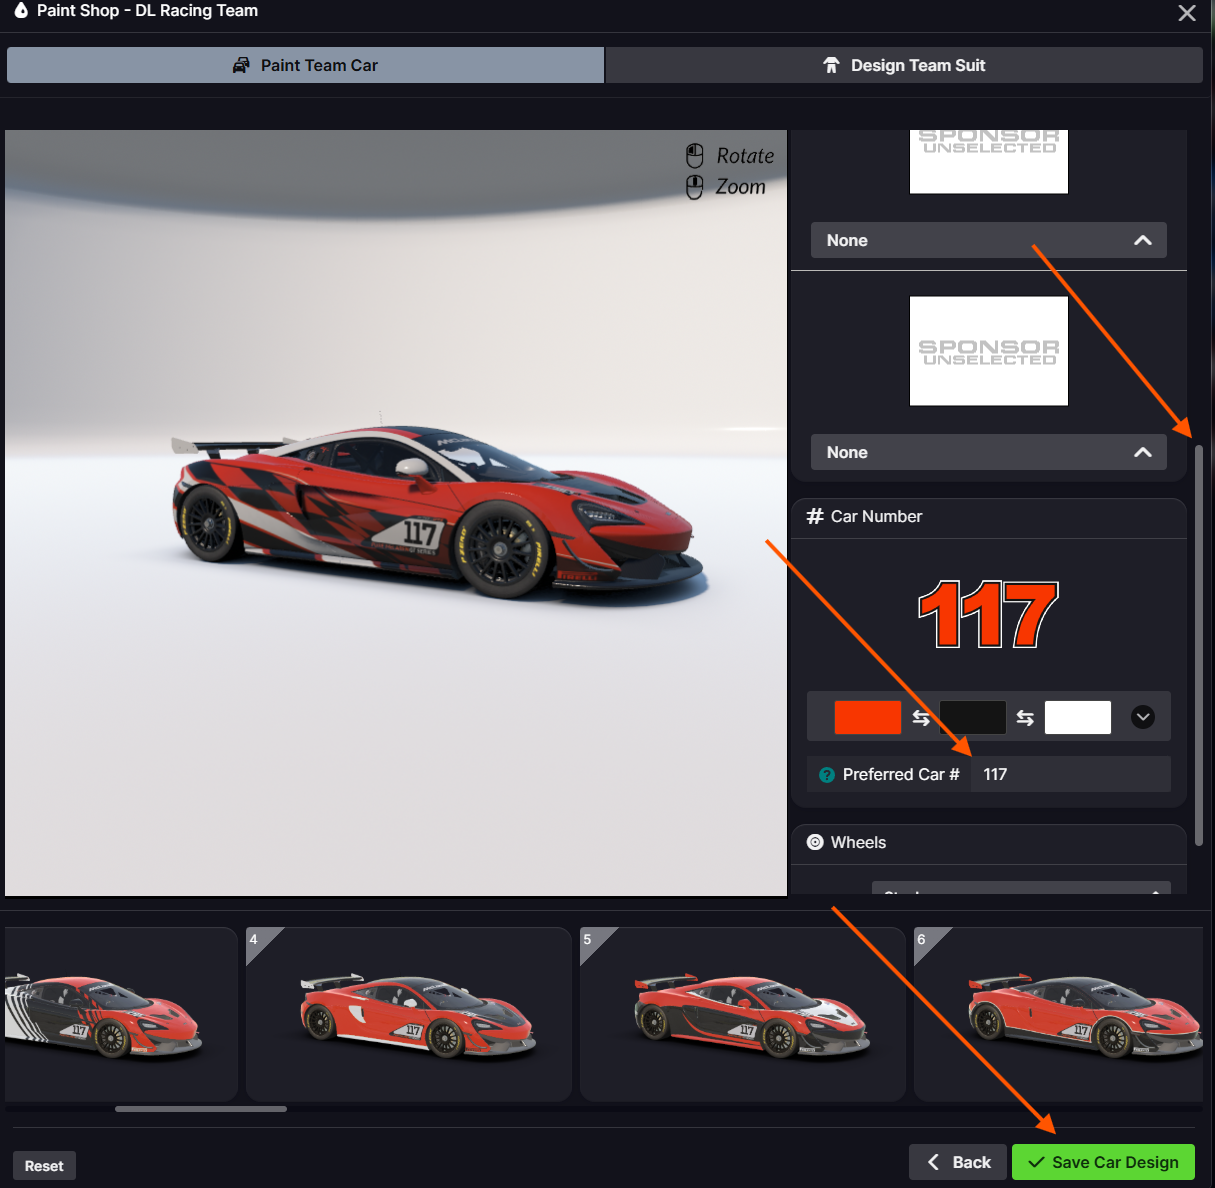Choose paint pattern thumbnail number 5
Screen dimensions: 1215x1188
742,1015
